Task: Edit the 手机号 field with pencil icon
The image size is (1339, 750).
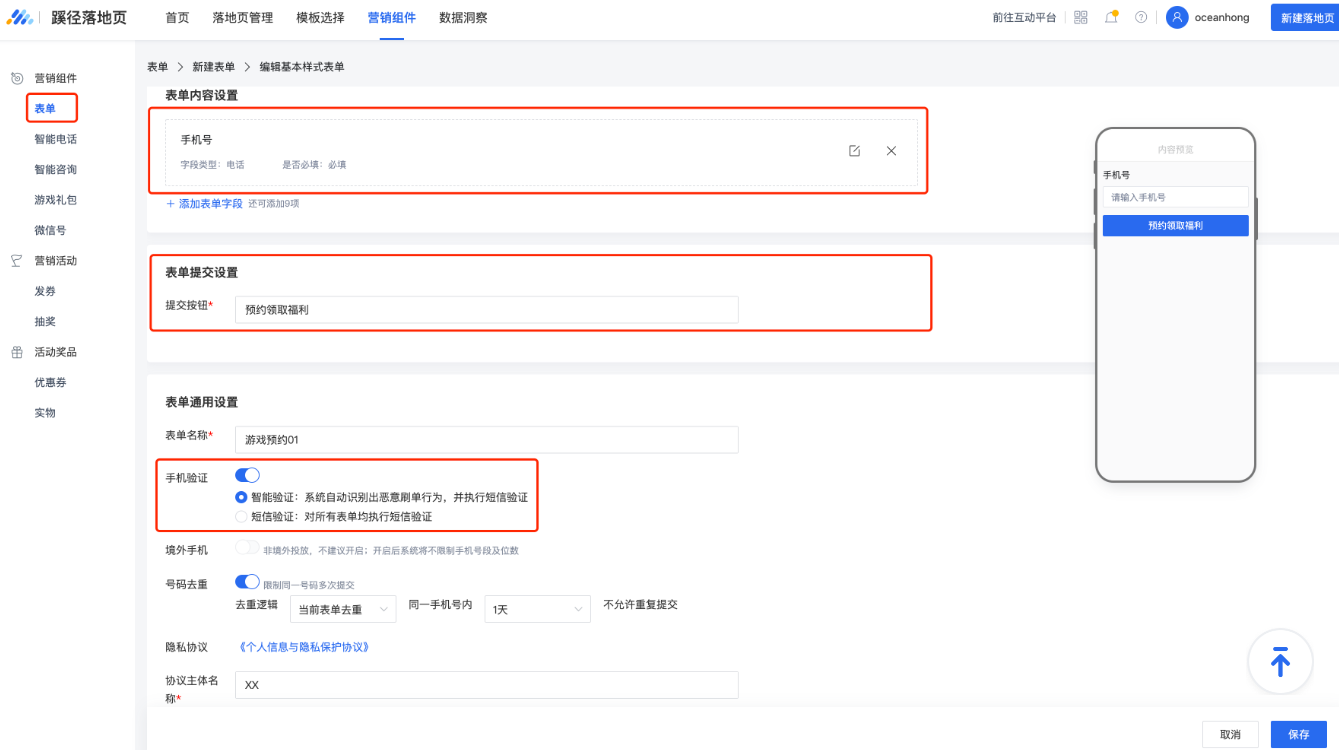Action: click(x=854, y=151)
